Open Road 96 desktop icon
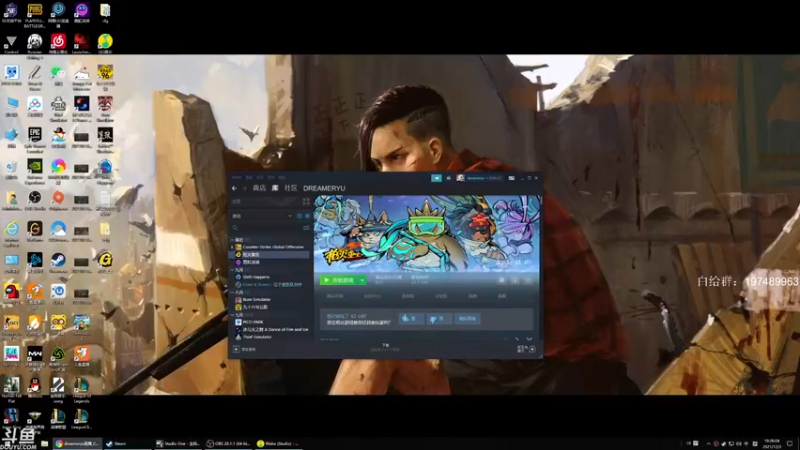Screen dimensions: 800x450 [x=105, y=76]
